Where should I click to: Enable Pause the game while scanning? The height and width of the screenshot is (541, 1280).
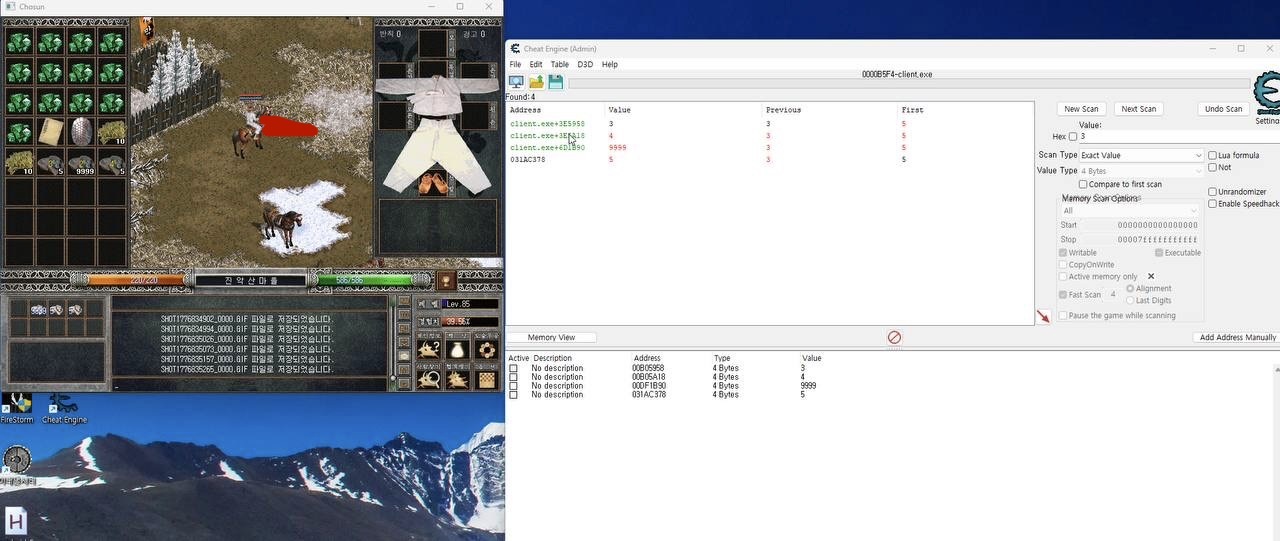click(1063, 316)
